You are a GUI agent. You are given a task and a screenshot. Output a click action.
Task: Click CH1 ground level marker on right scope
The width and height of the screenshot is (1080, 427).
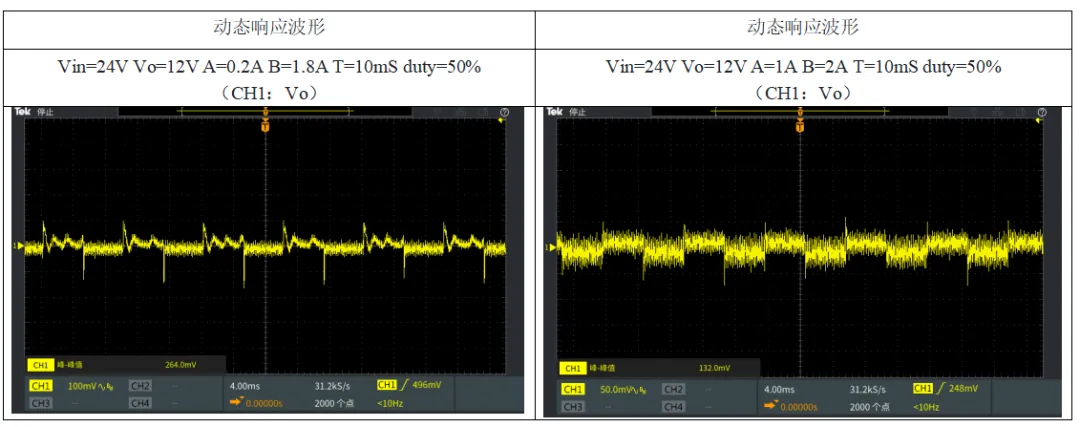pos(551,247)
